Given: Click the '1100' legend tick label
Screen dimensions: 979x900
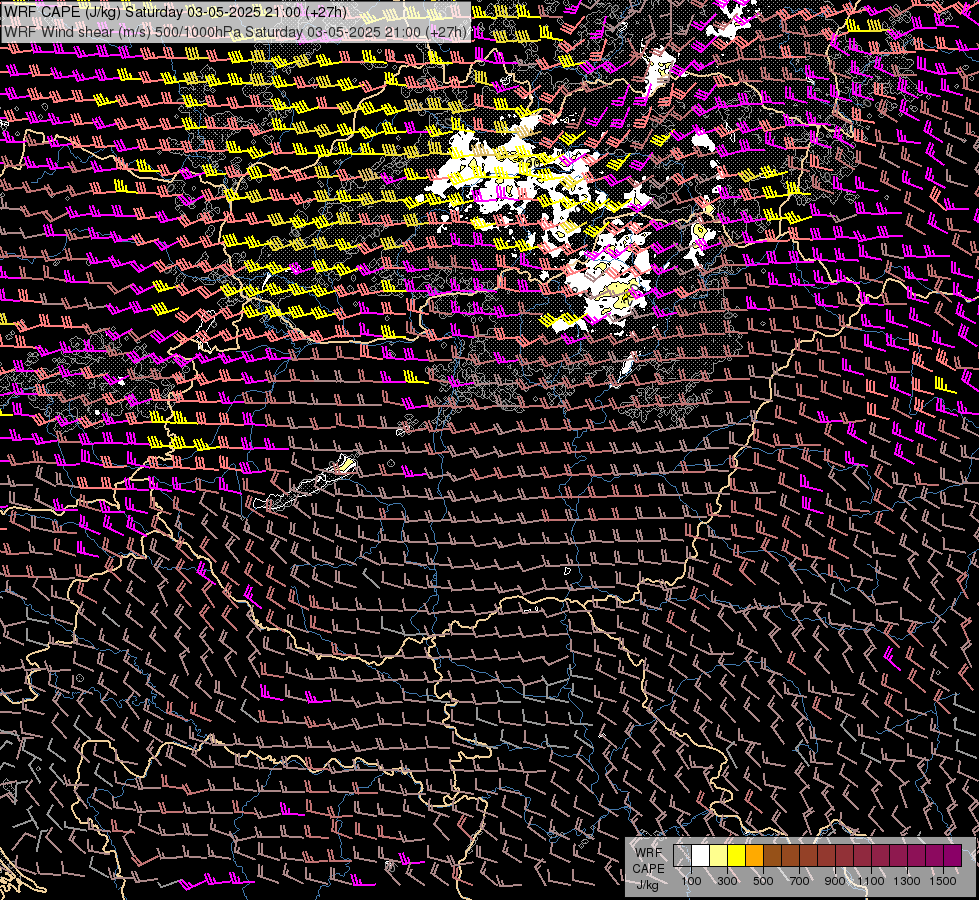Looking at the screenshot, I should (x=871, y=881).
